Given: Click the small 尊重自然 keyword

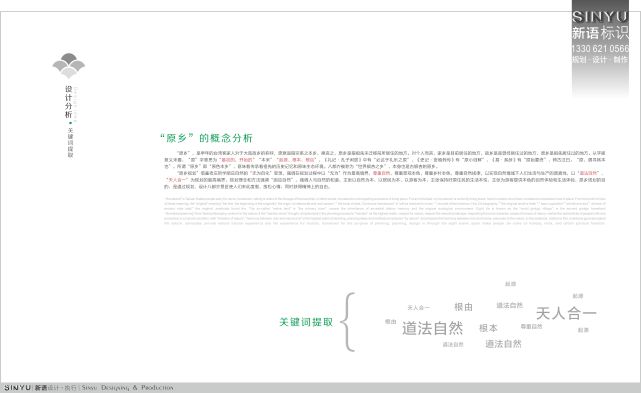Looking at the screenshot, I should point(531,326).
